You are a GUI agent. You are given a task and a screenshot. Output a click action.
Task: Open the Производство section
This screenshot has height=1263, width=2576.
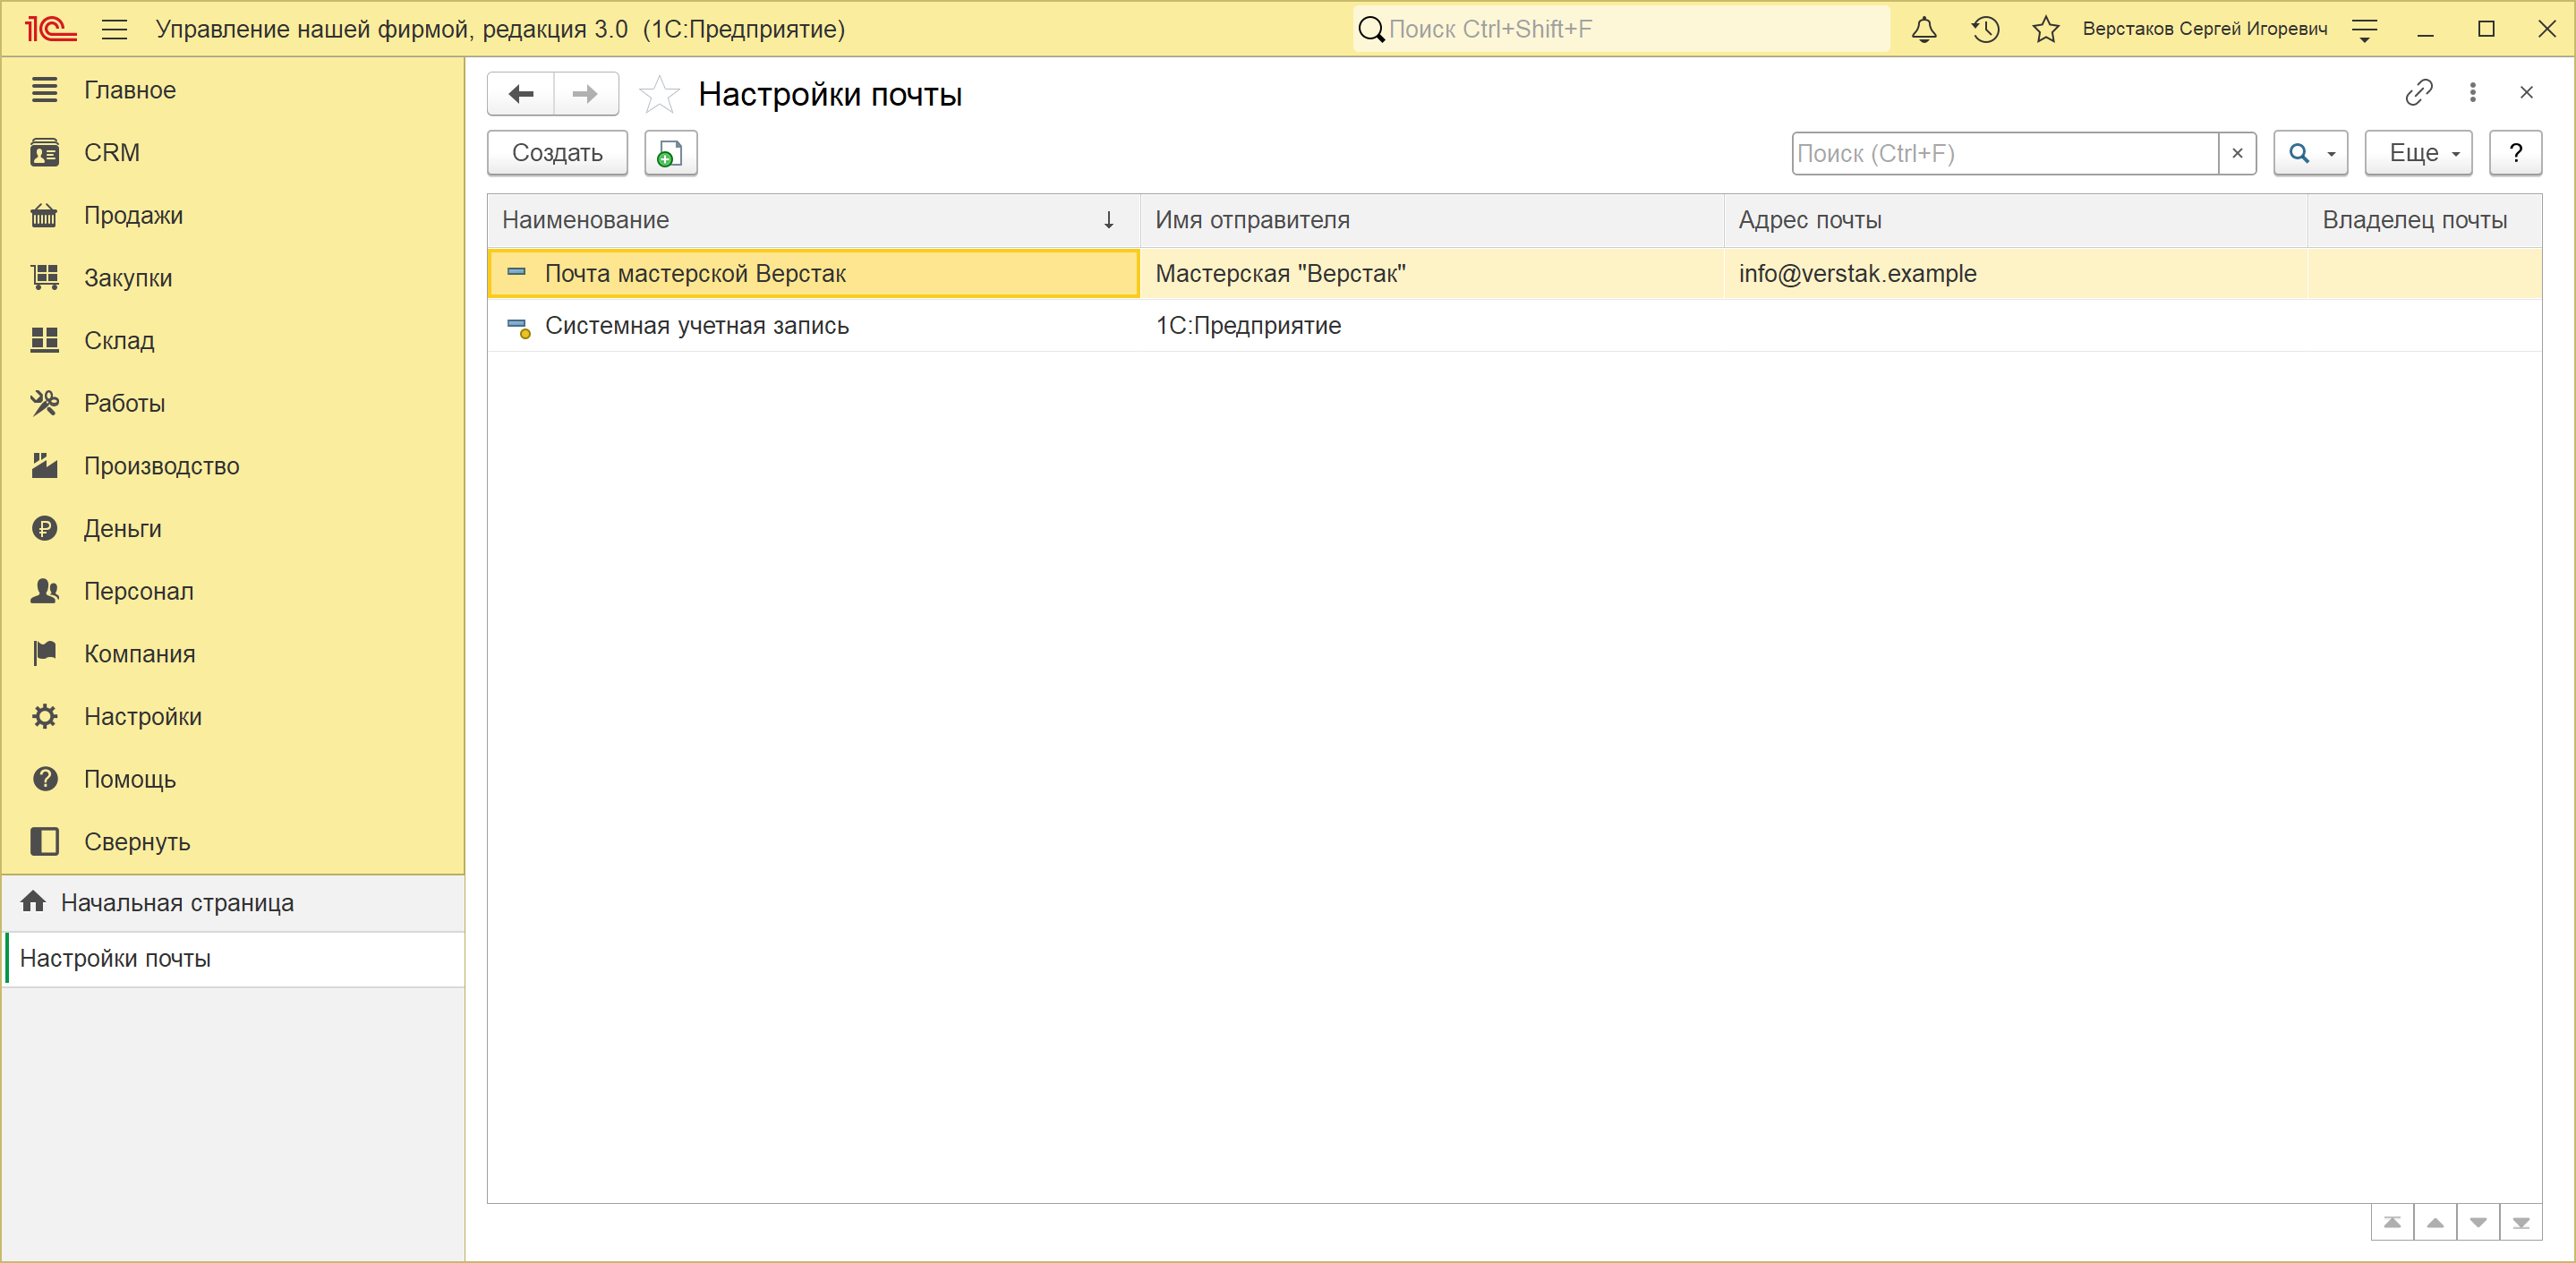coord(234,466)
